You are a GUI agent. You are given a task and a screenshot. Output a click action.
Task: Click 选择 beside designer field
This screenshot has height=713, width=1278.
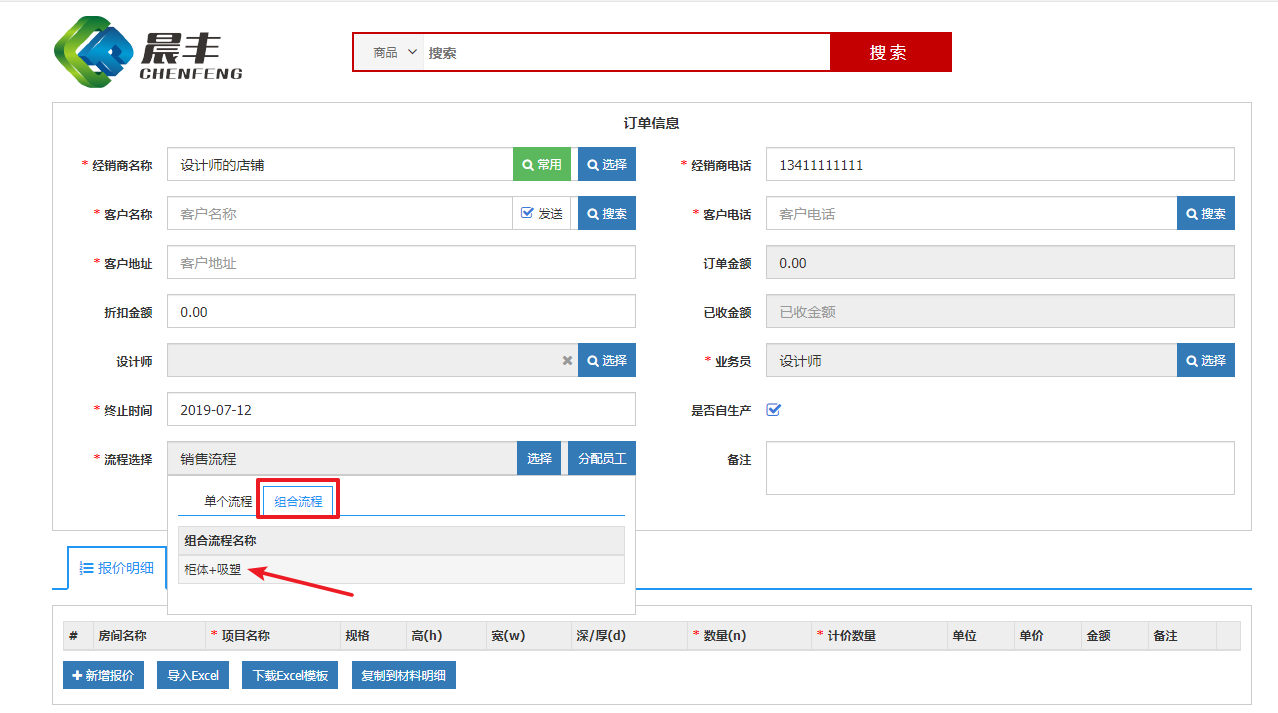(607, 361)
